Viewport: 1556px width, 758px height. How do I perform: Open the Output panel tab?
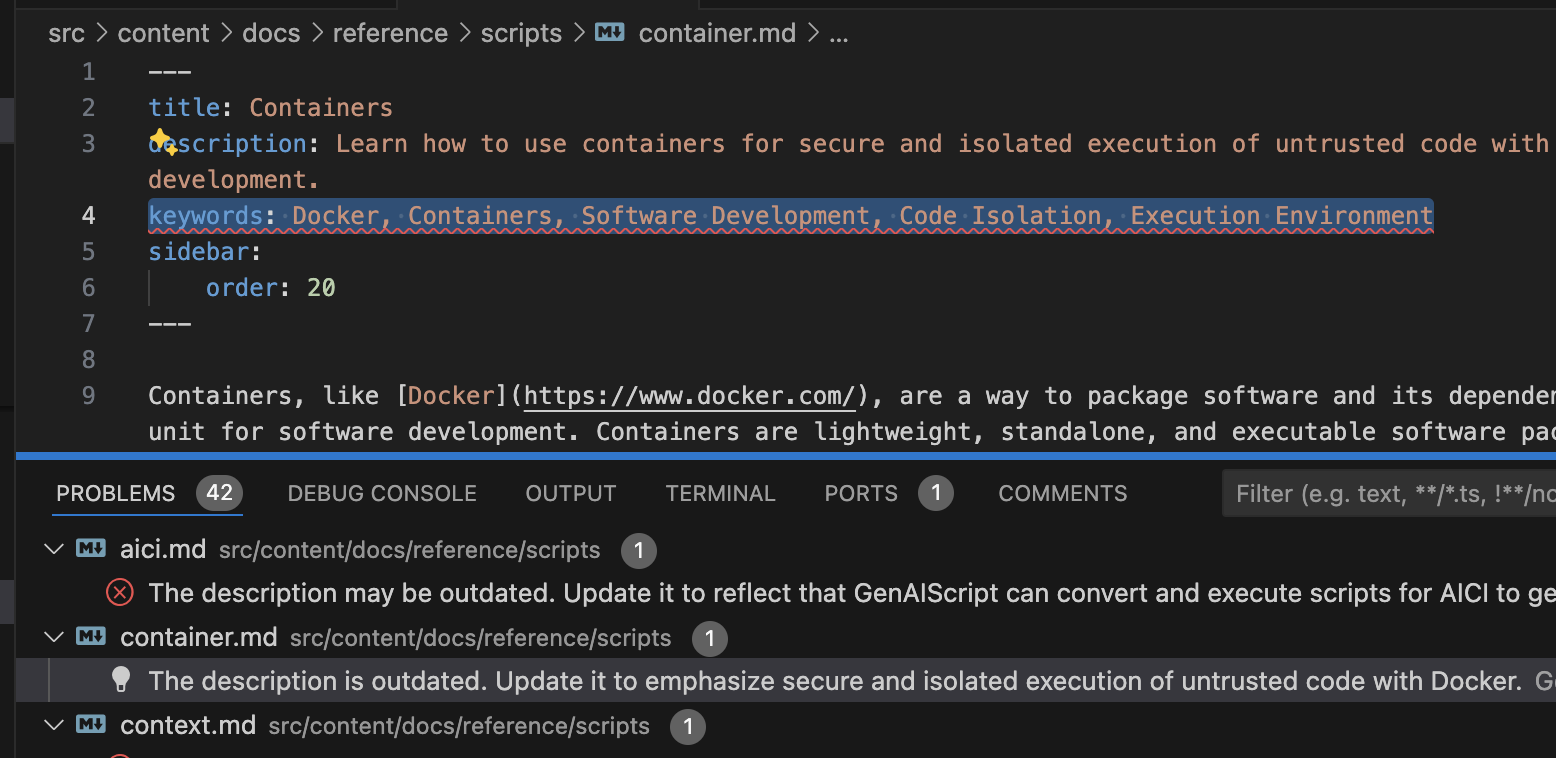point(571,493)
